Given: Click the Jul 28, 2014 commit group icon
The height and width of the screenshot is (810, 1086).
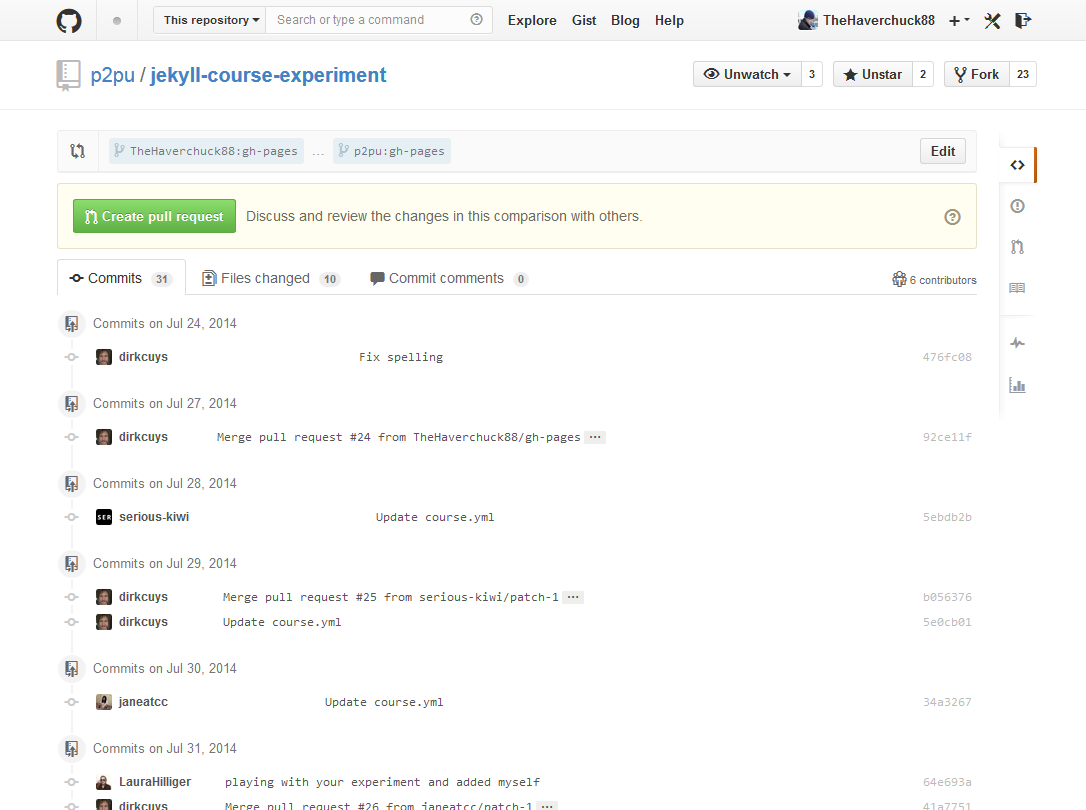Looking at the screenshot, I should pos(71,483).
